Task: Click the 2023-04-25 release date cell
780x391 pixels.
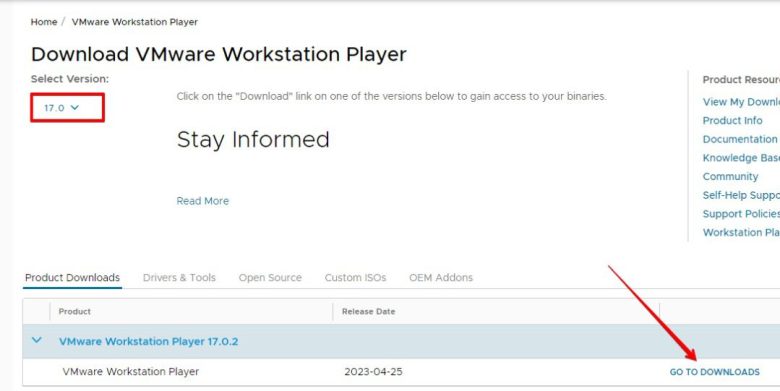Action: (373, 372)
